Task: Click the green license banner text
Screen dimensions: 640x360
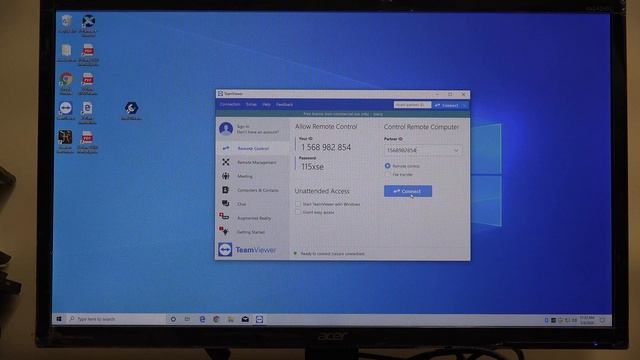Action: (343, 114)
